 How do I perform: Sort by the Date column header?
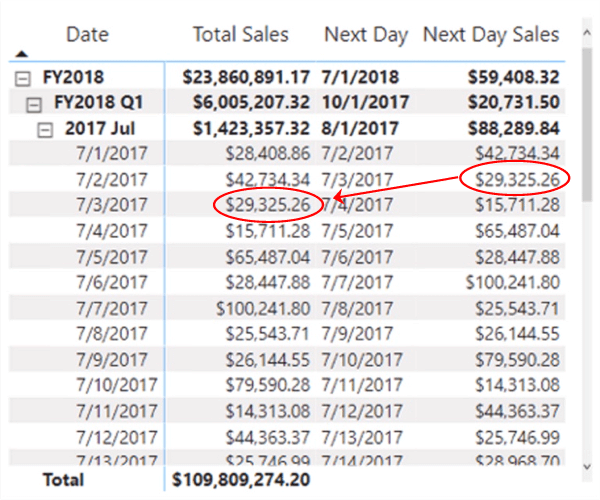tap(88, 35)
